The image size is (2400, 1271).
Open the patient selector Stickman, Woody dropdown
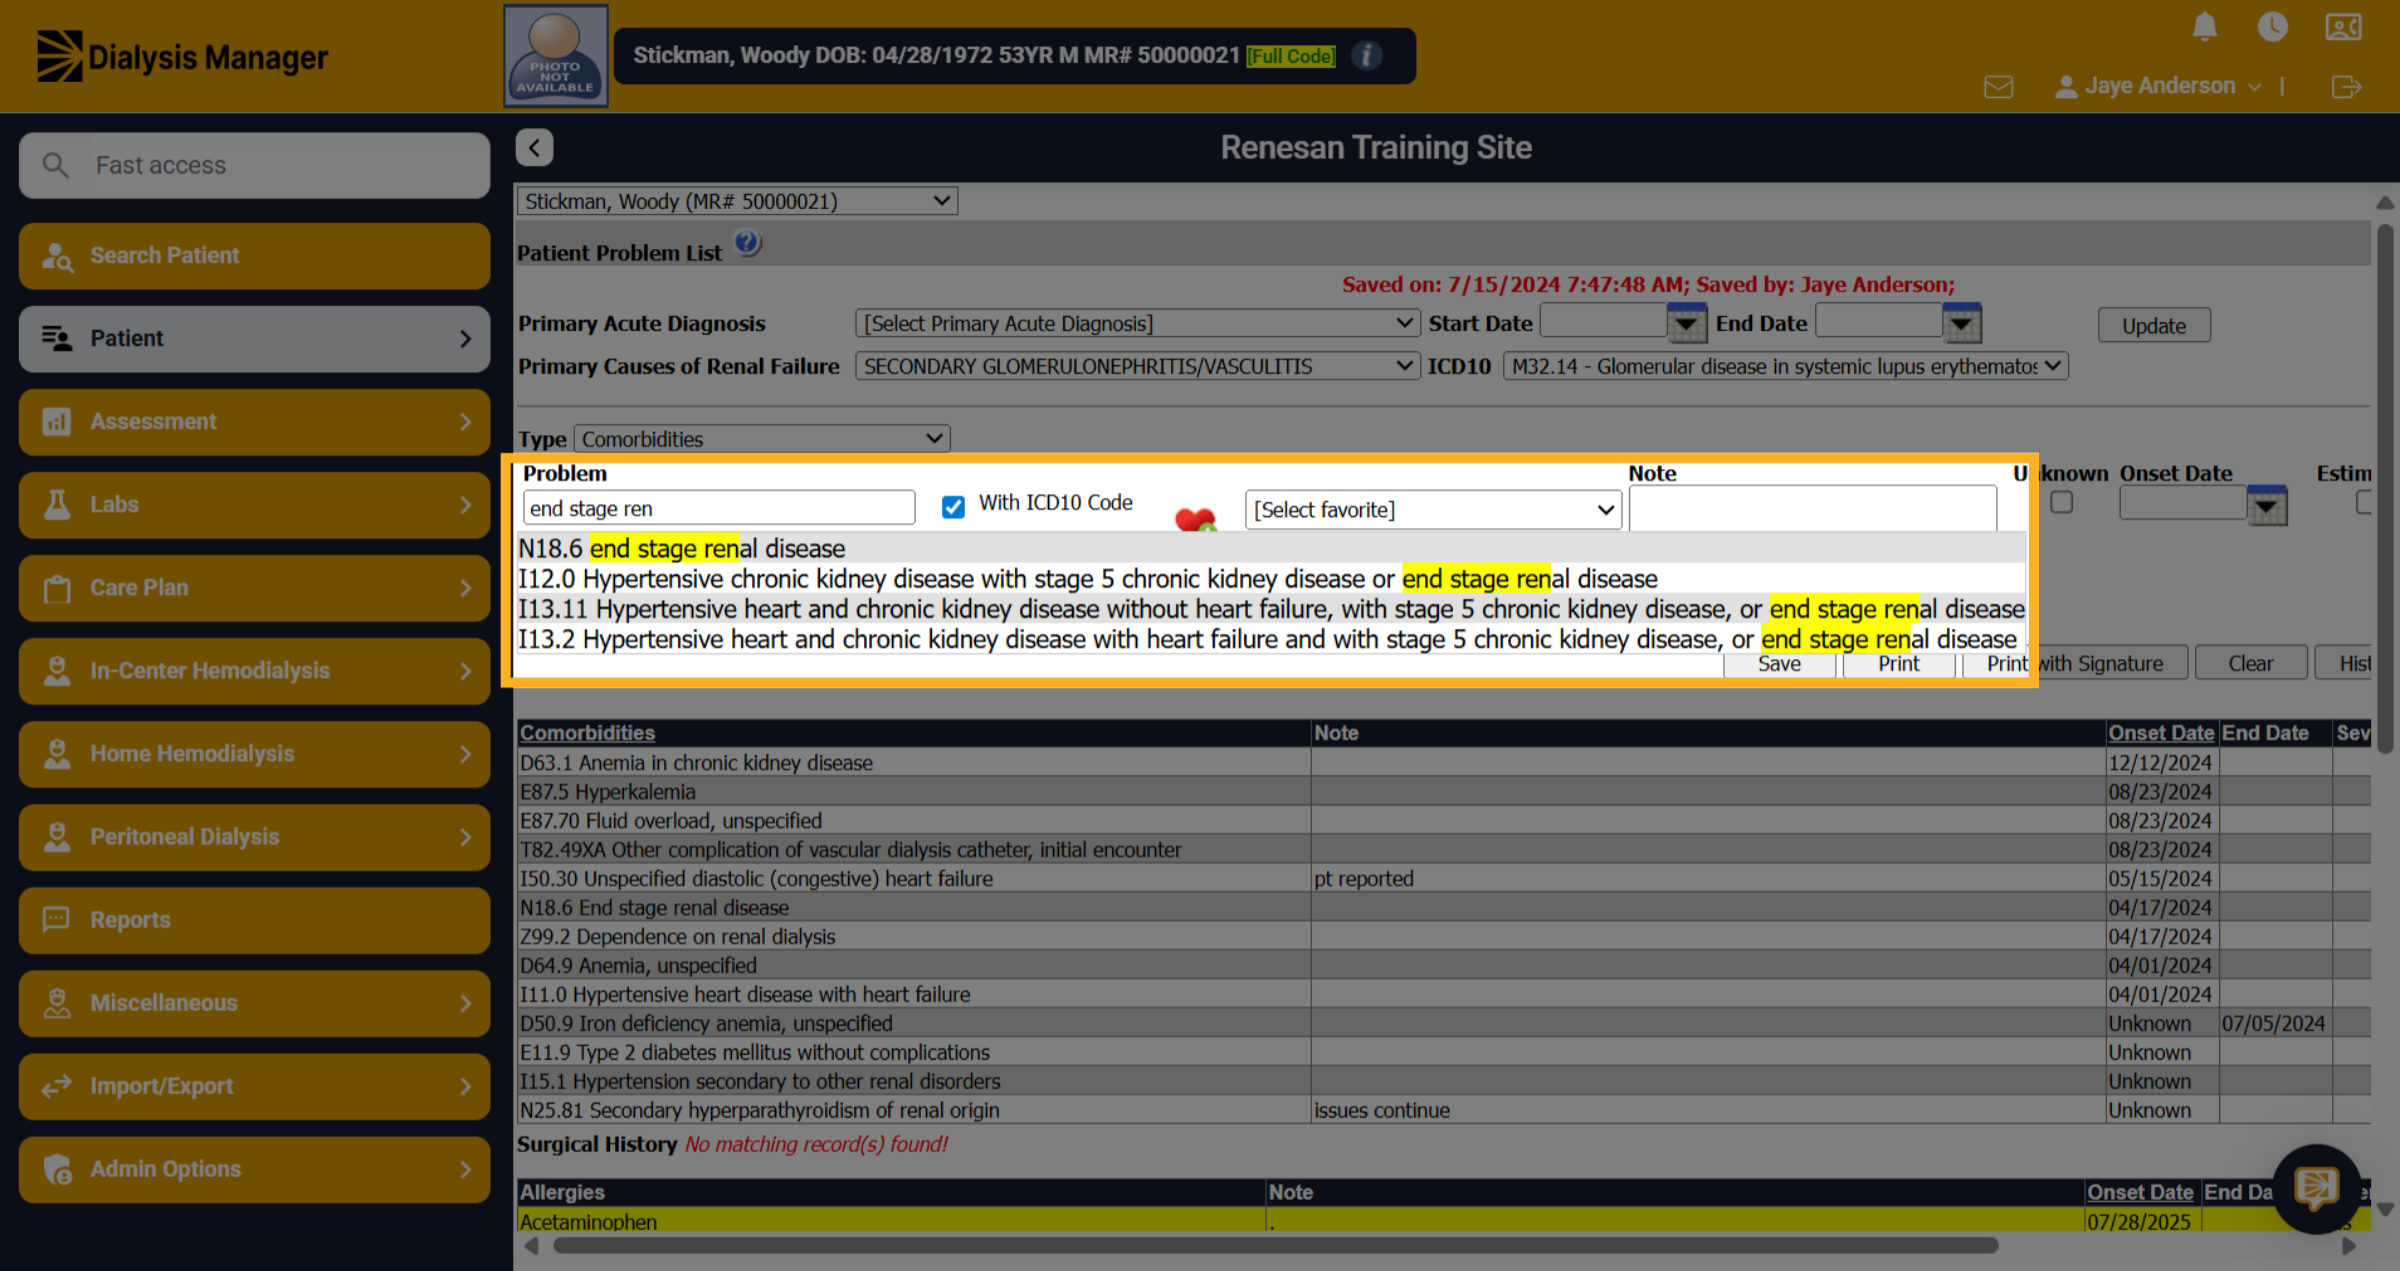coord(737,201)
